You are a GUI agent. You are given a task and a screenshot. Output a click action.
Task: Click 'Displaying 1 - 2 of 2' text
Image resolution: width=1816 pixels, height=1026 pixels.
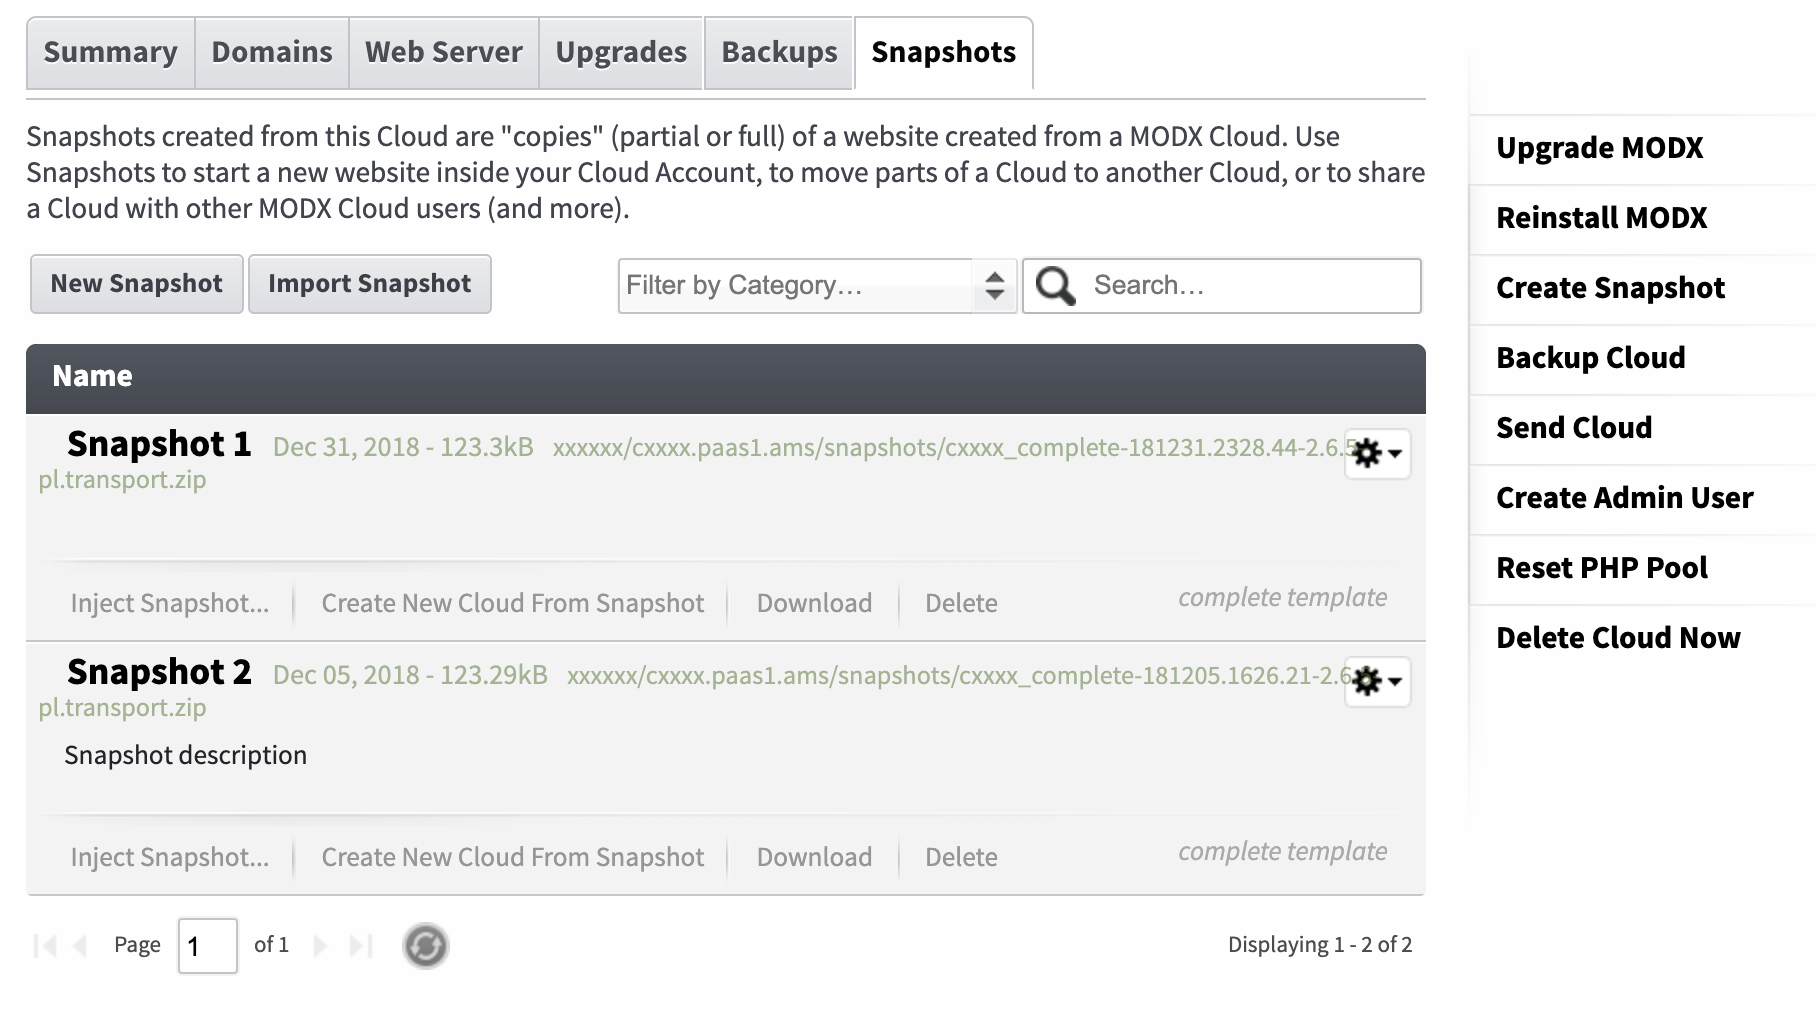(x=1320, y=945)
